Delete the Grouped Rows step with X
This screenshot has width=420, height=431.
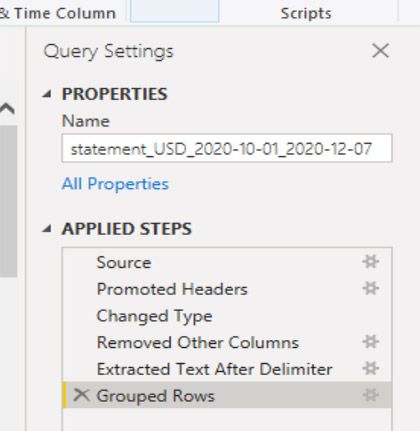(81, 395)
